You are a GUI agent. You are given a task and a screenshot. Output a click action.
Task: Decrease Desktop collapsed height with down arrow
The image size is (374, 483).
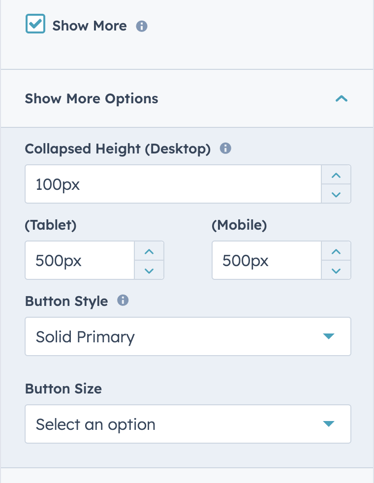(336, 194)
